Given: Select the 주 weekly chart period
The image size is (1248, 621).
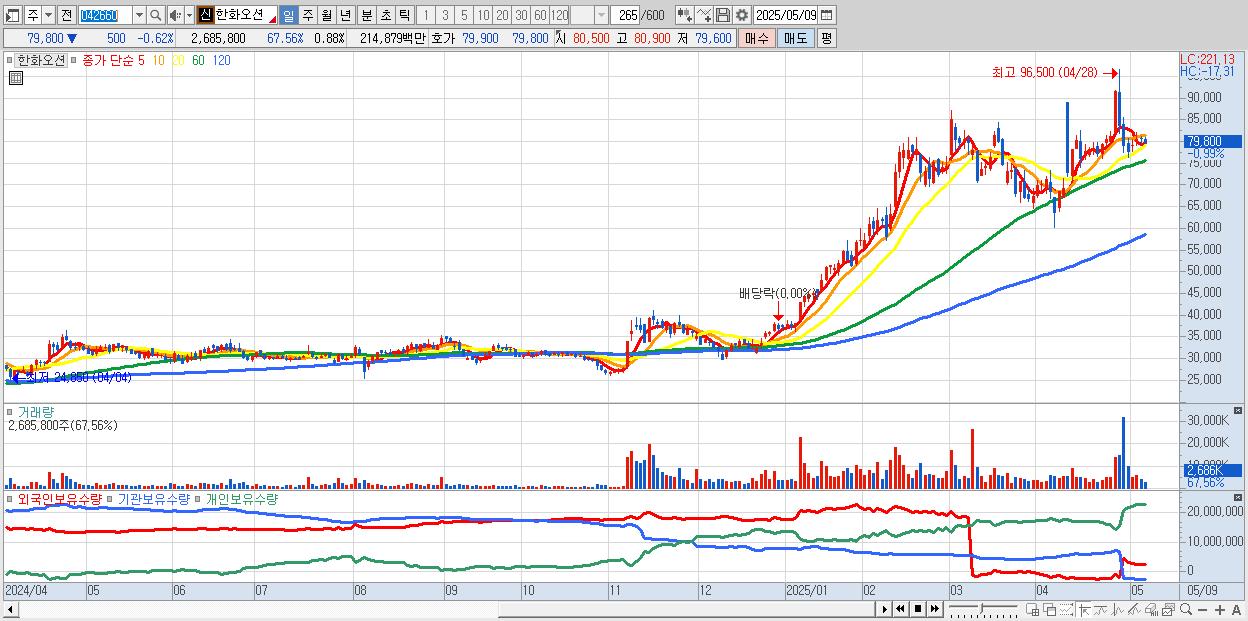Looking at the screenshot, I should 307,15.
